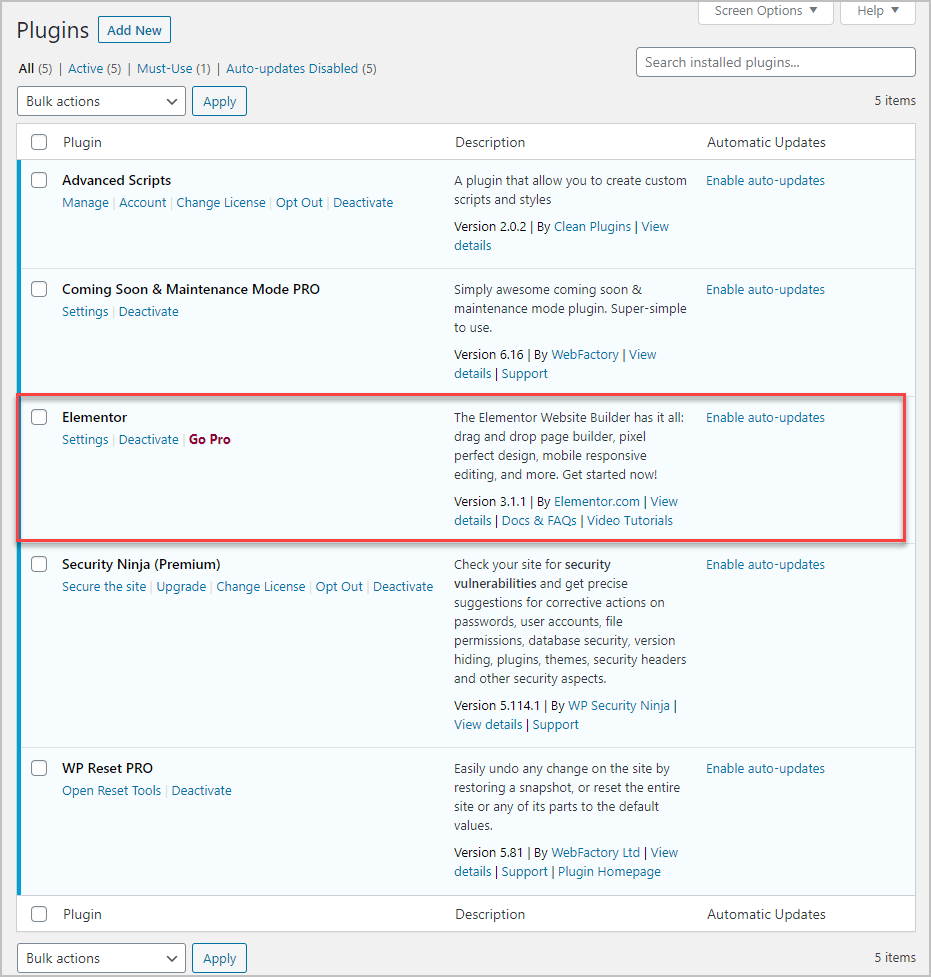Apply the selected bulk action
This screenshot has width=931, height=977.
point(219,101)
